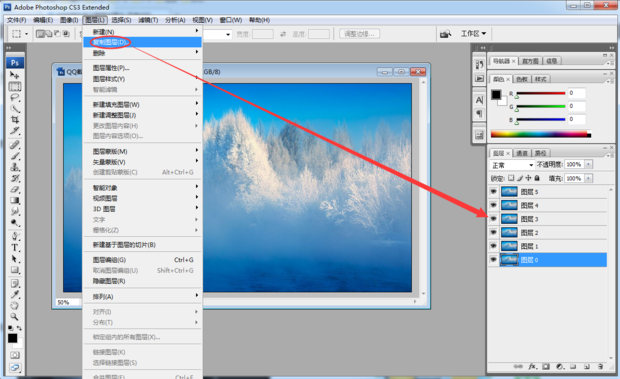The height and width of the screenshot is (379, 620).
Task: Toggle Quick Mask mode icon
Action: pyautogui.click(x=15, y=355)
